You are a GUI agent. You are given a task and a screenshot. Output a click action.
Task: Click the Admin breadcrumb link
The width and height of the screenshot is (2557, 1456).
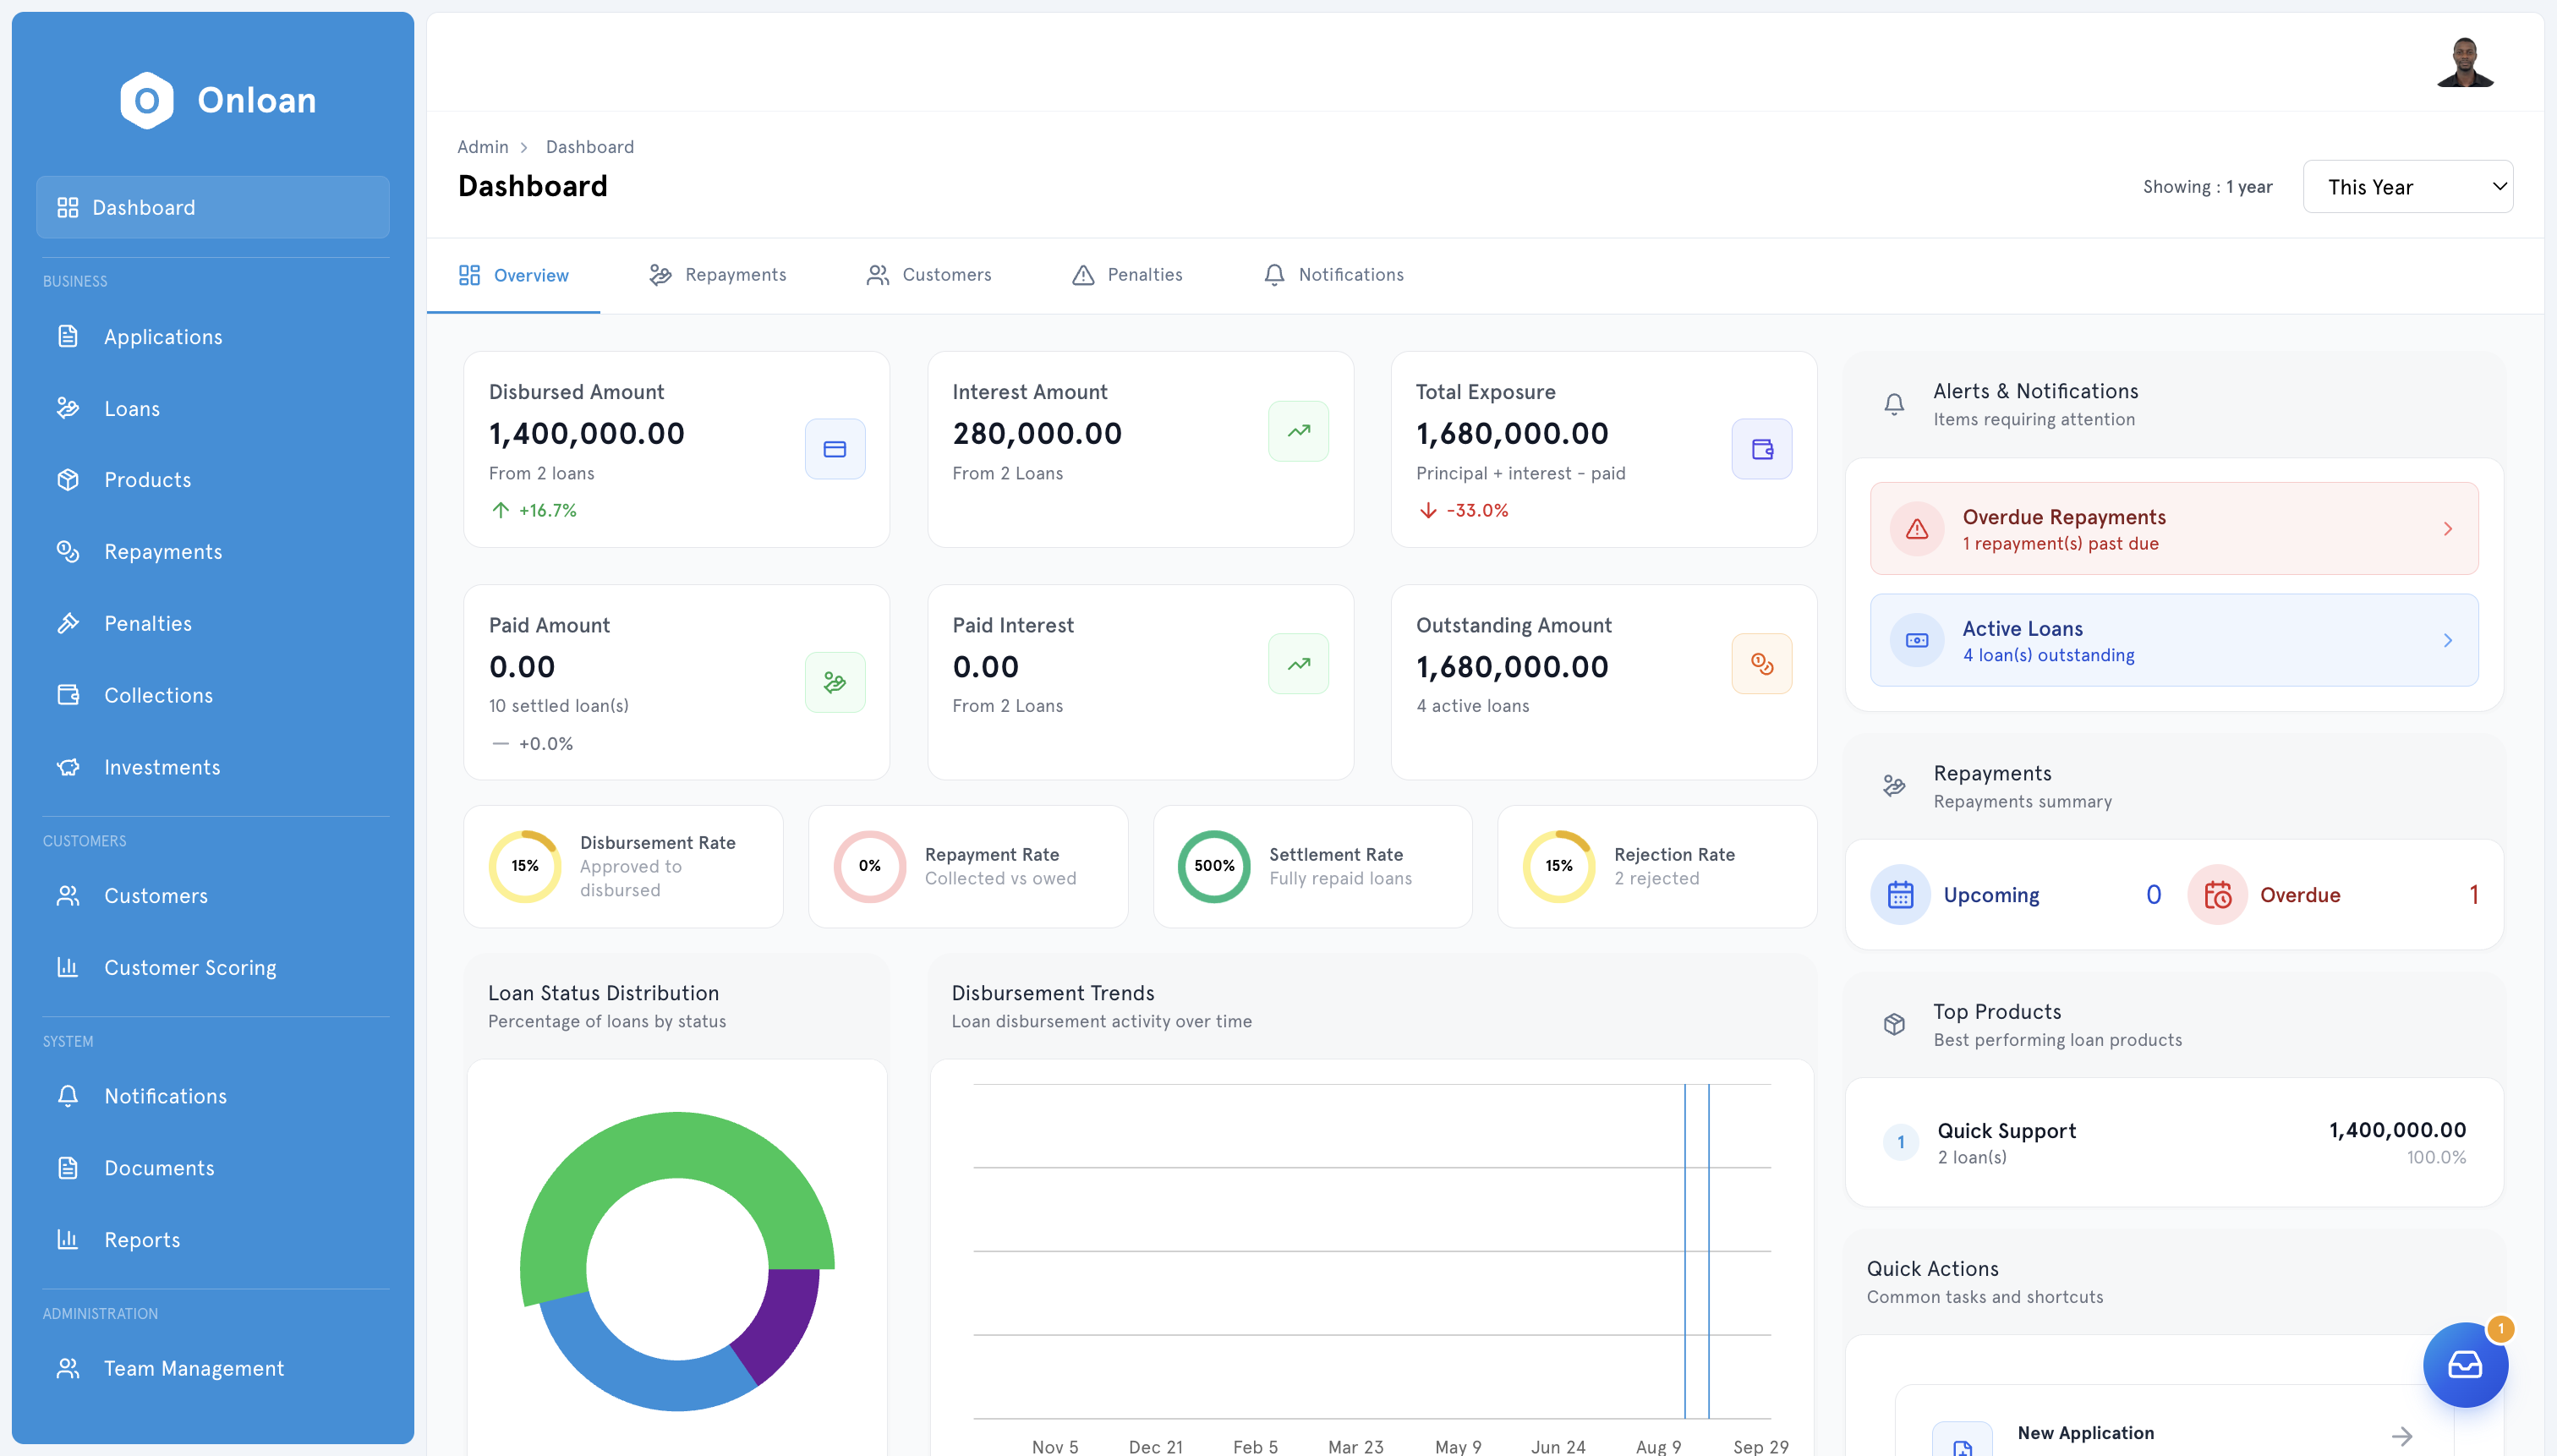(x=483, y=147)
